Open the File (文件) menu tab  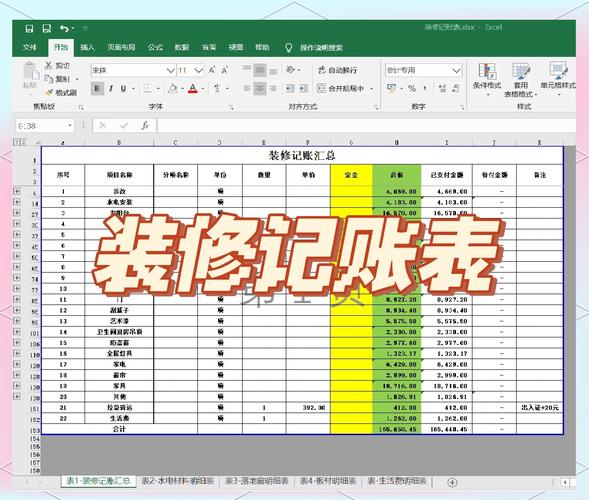coord(30,47)
